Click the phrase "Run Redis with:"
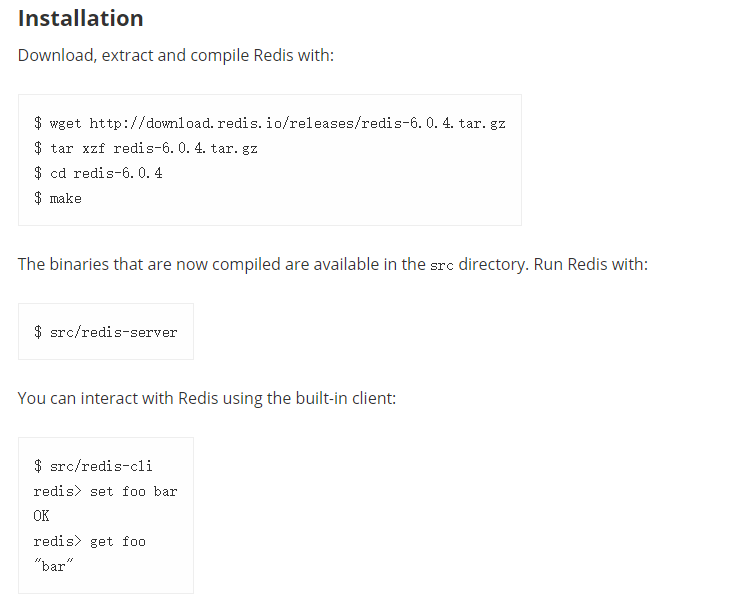Screen dimensions: 745x608 pyautogui.click(x=591, y=264)
